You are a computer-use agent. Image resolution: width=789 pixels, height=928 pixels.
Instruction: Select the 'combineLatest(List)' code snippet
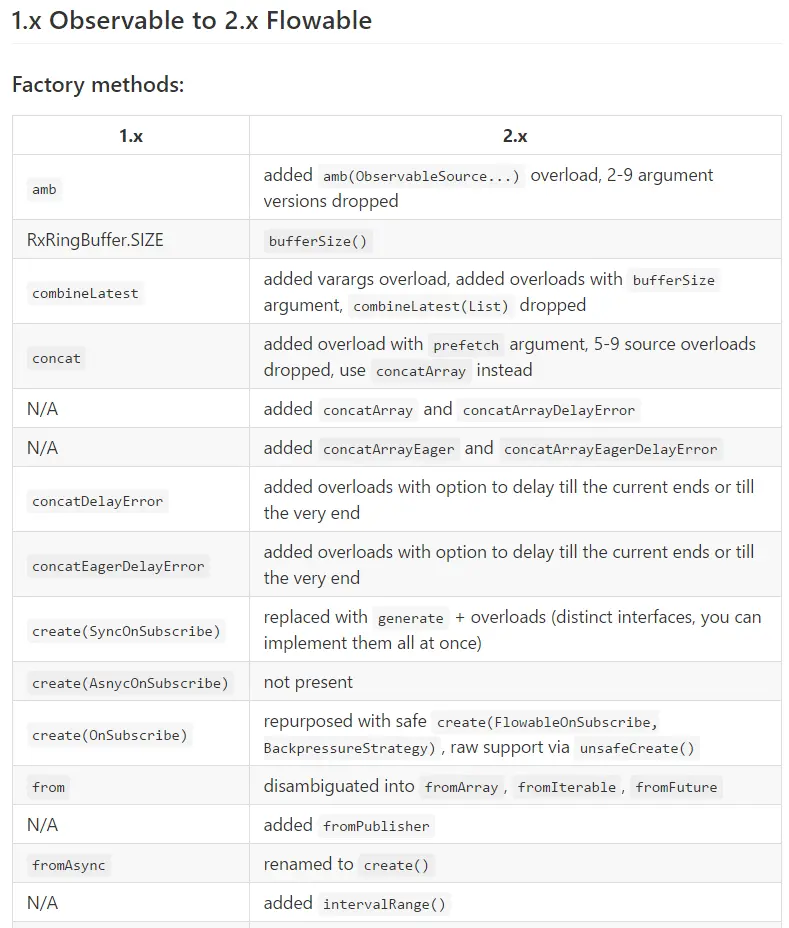coord(431,307)
